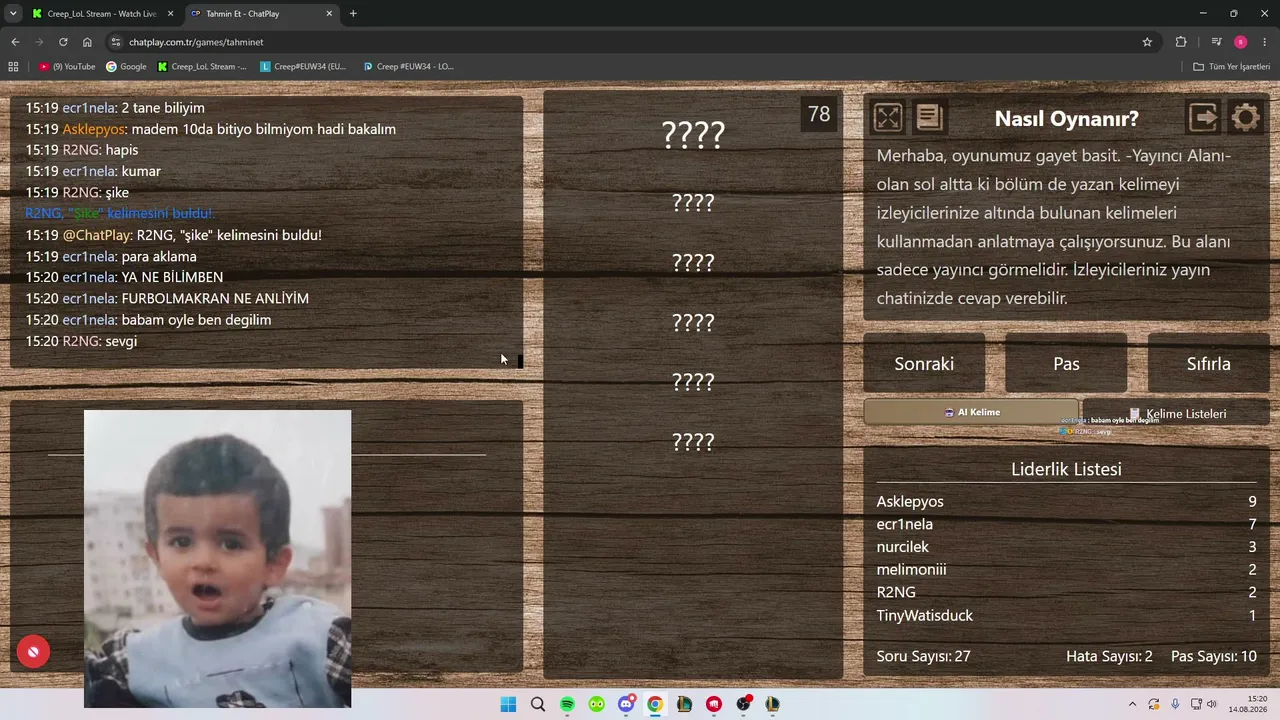Click the exit arrow icon near settings

(1204, 118)
